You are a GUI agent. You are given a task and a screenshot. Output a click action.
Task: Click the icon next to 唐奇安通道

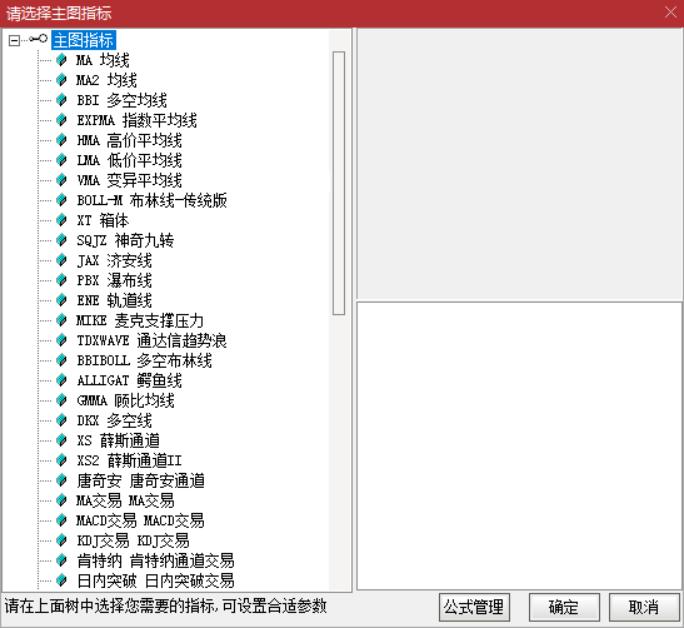[63, 481]
